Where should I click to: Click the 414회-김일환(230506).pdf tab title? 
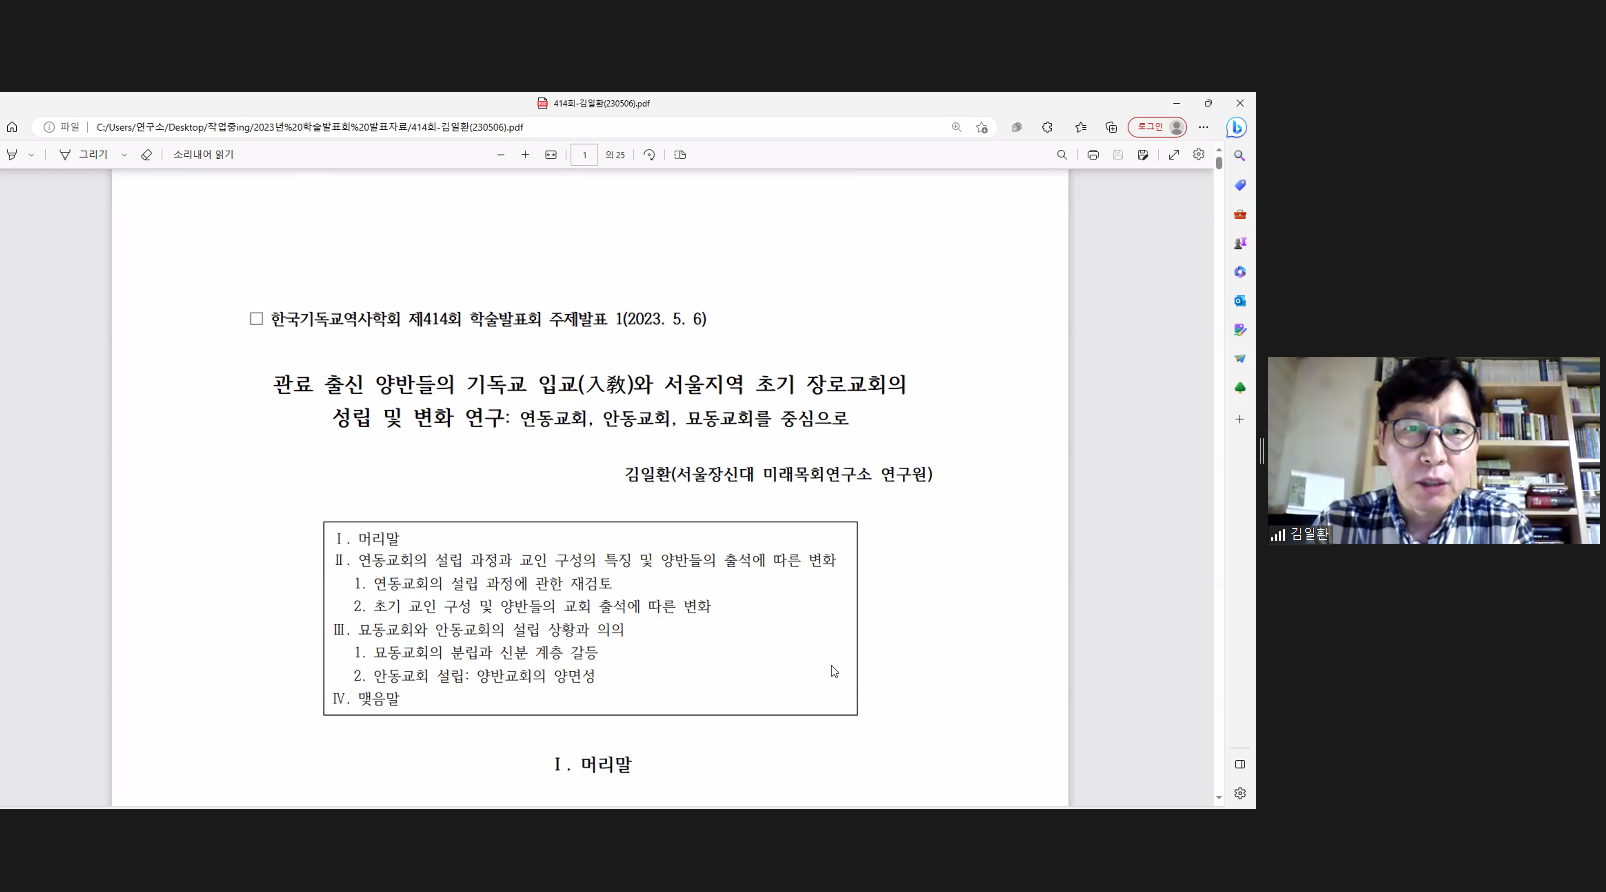[x=601, y=103]
